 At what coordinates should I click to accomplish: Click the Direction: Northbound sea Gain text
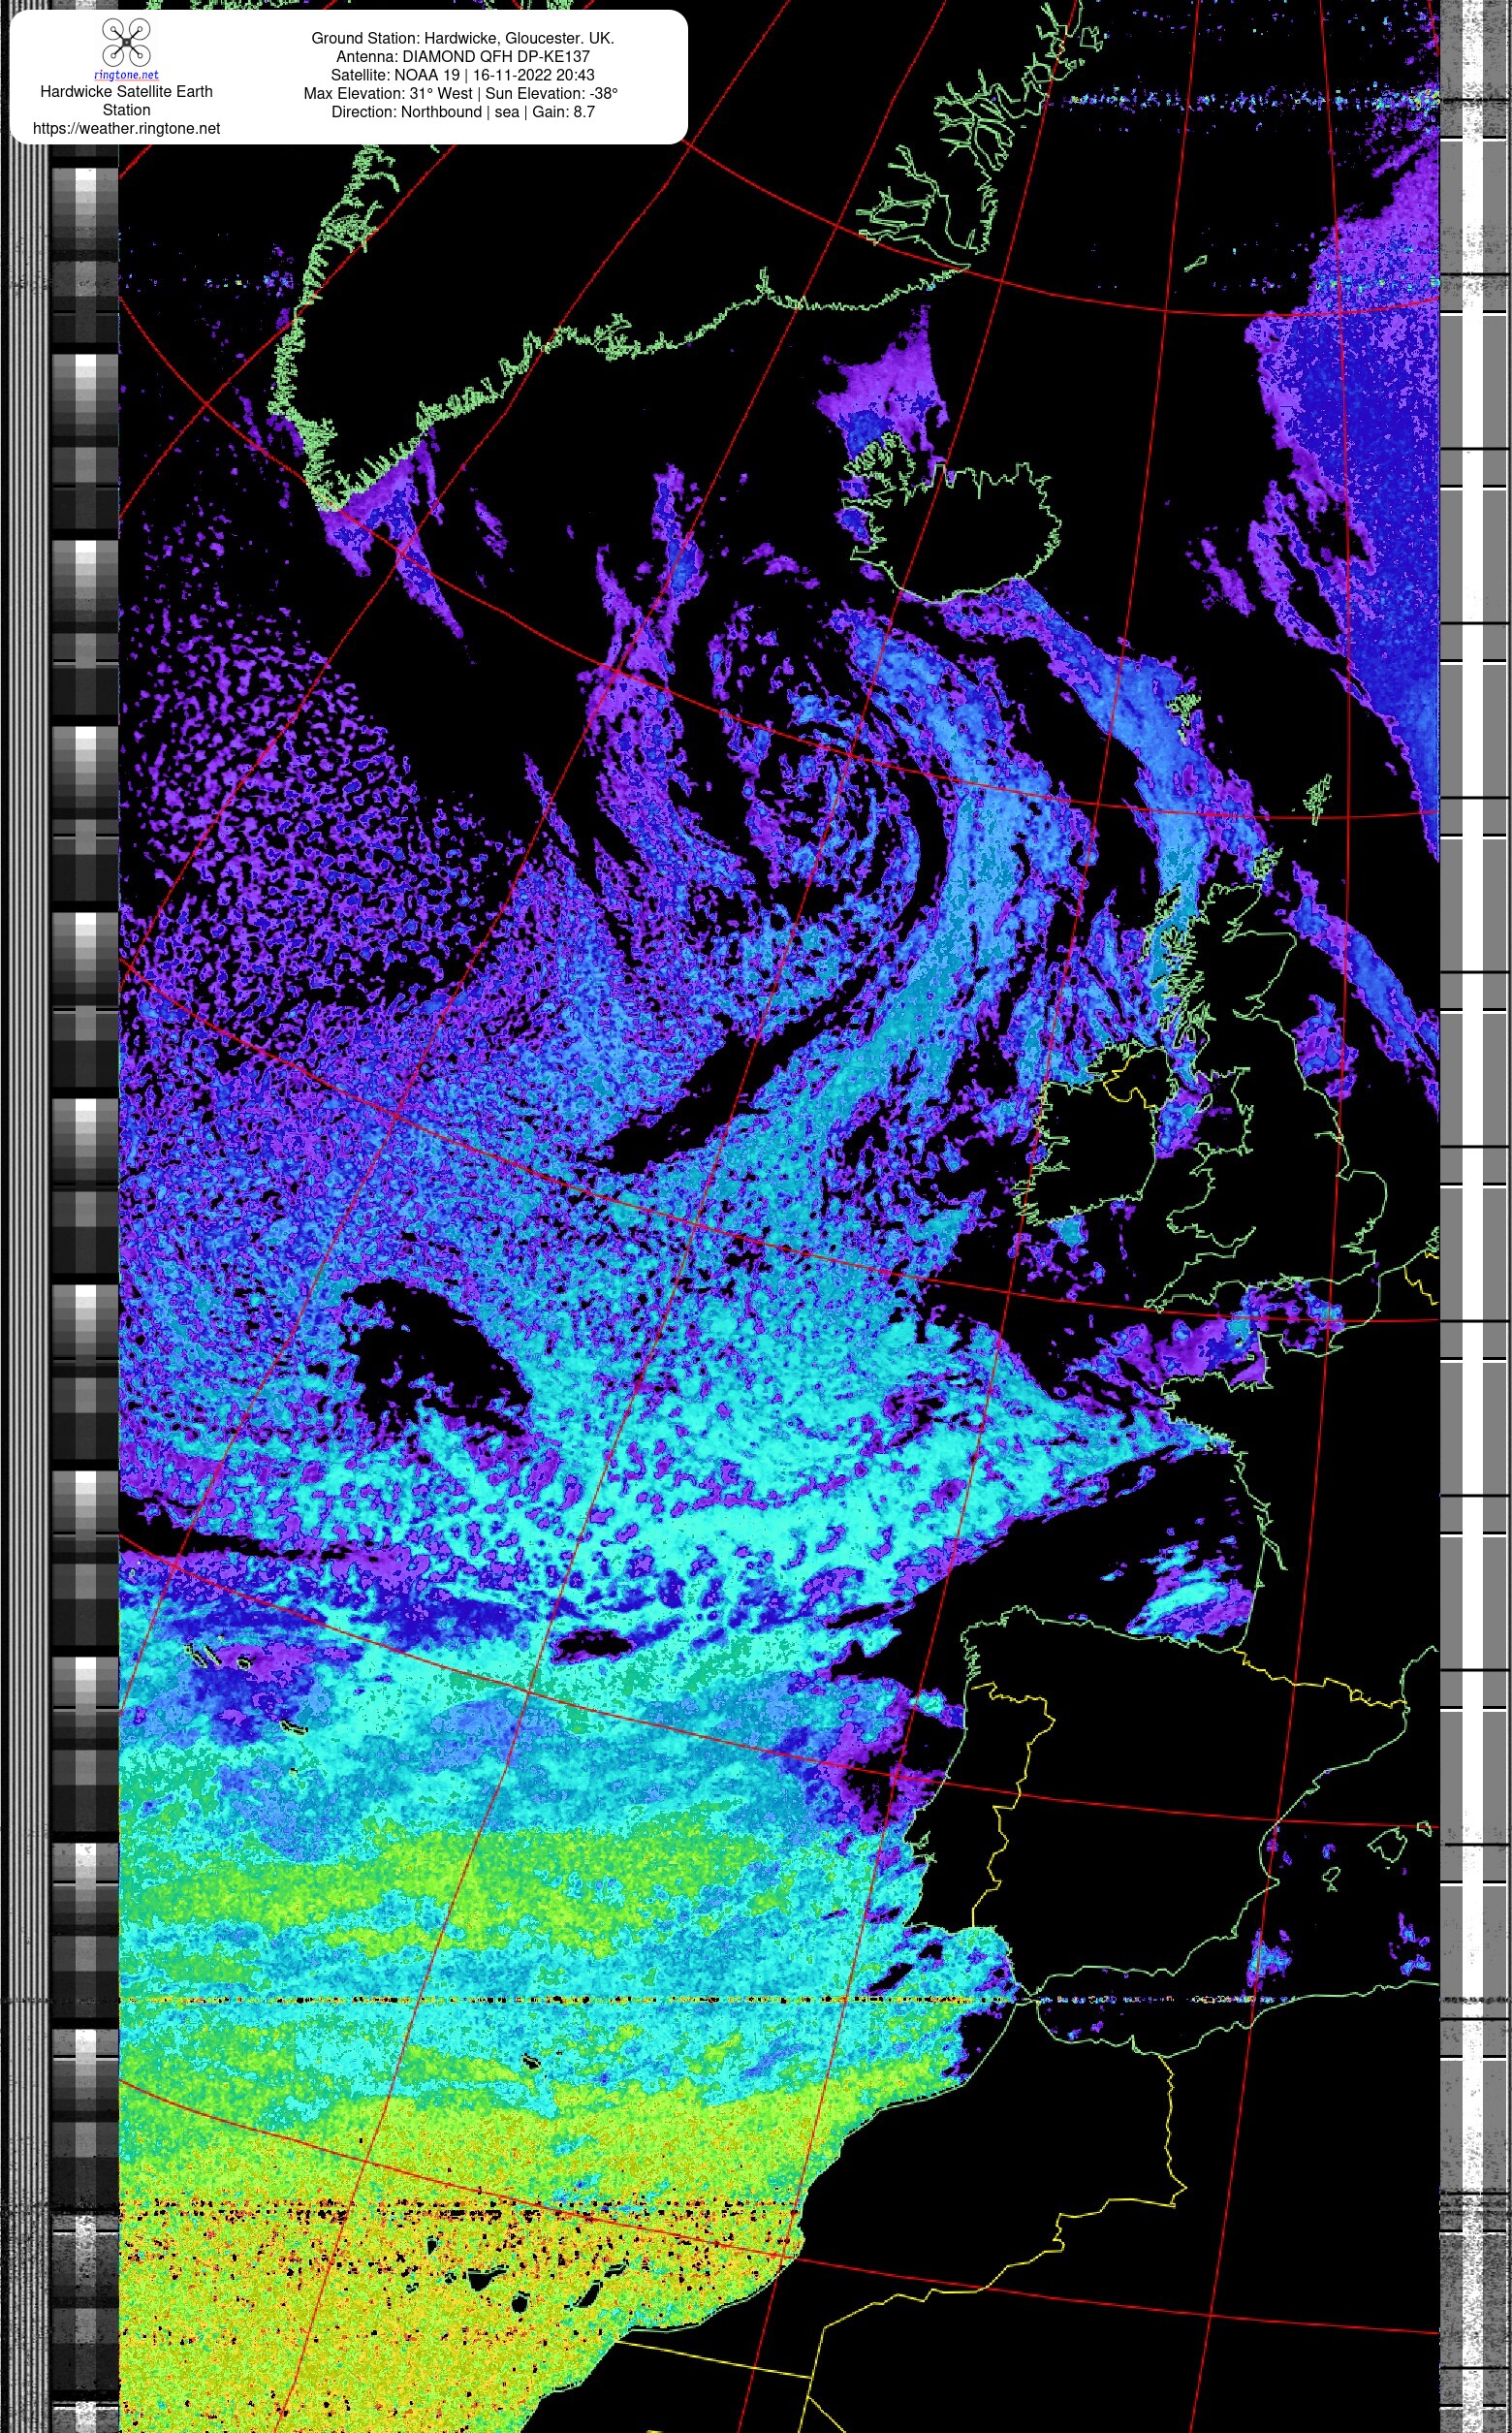click(462, 112)
